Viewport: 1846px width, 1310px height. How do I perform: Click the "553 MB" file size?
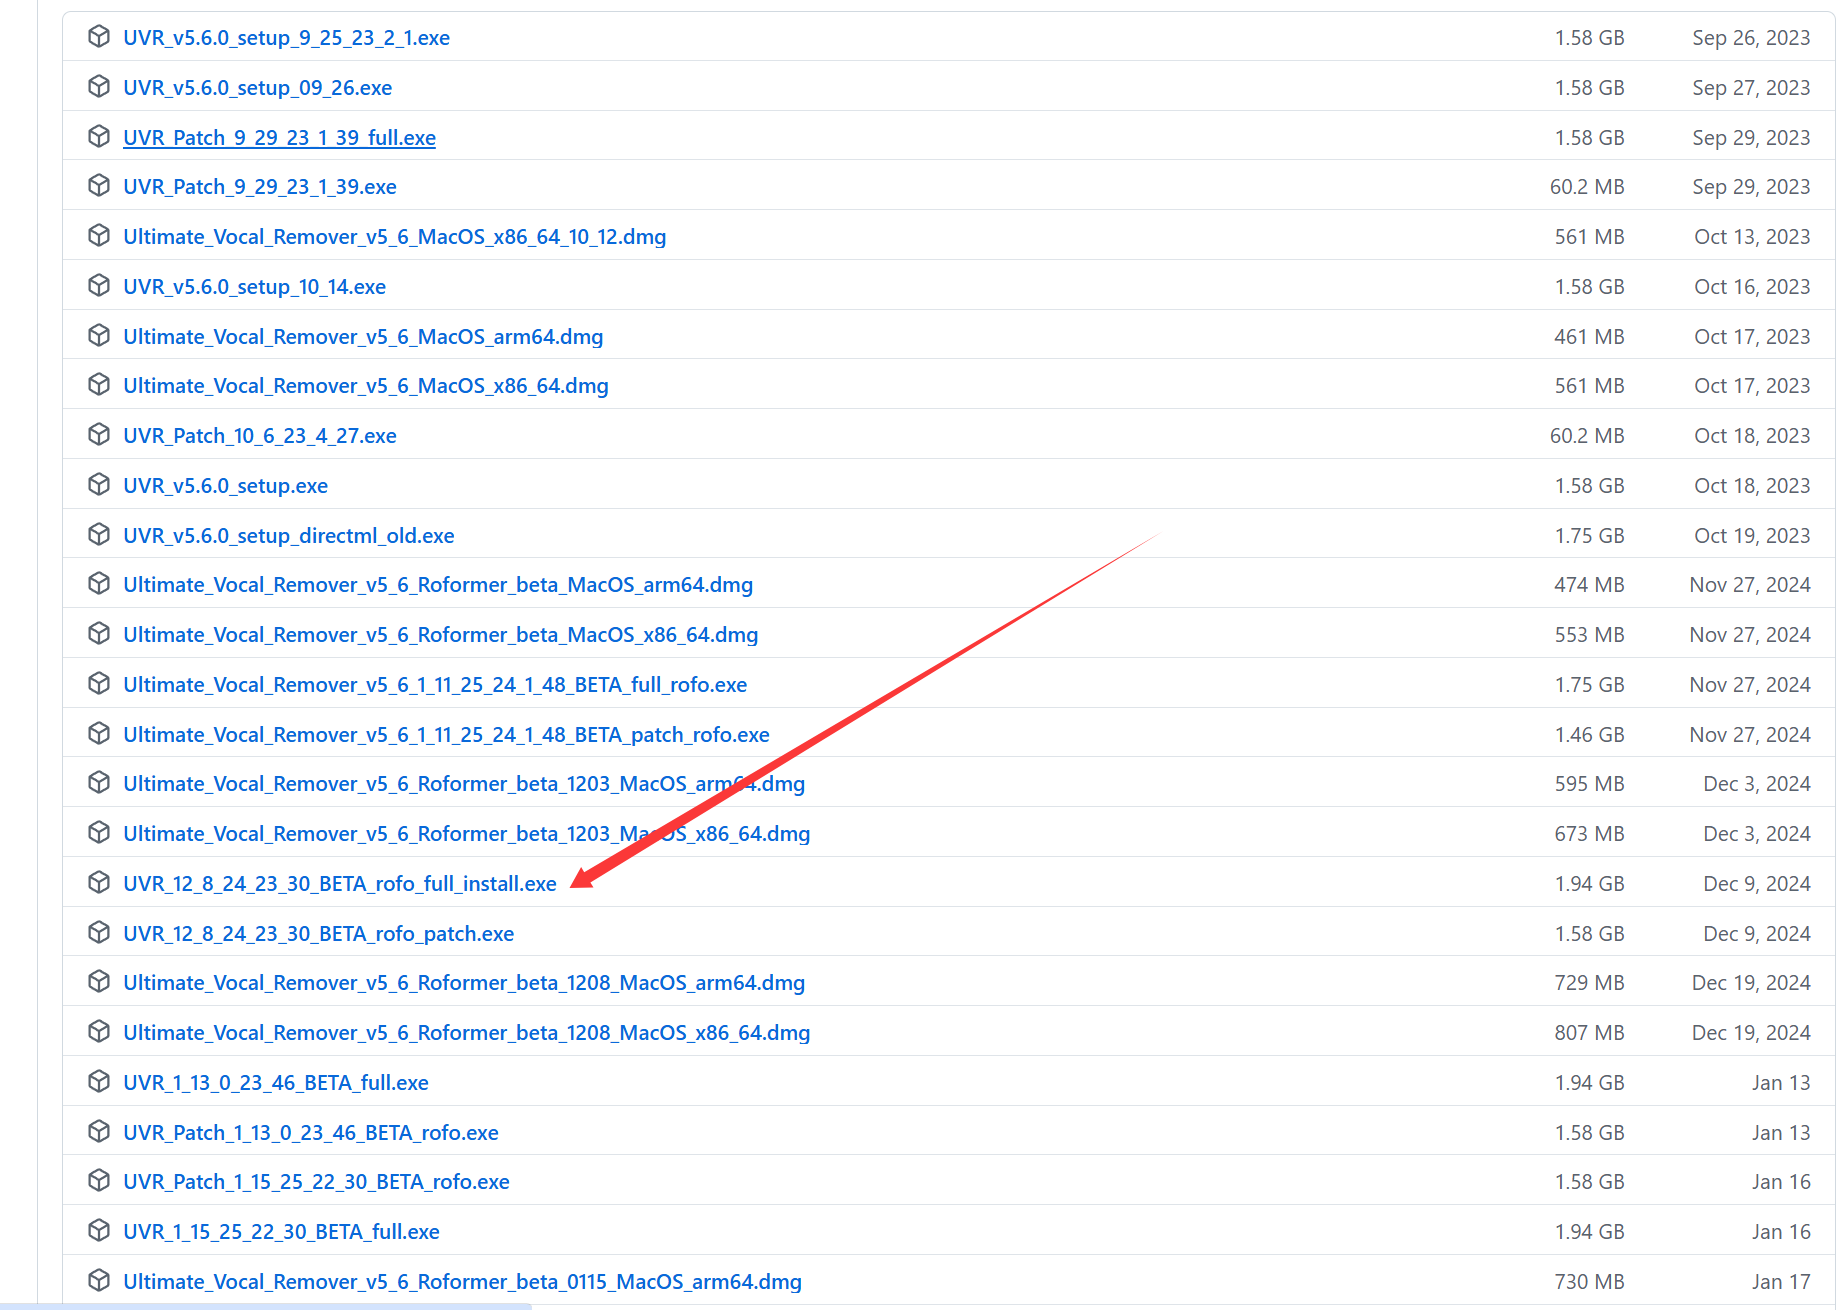[x=1589, y=635]
